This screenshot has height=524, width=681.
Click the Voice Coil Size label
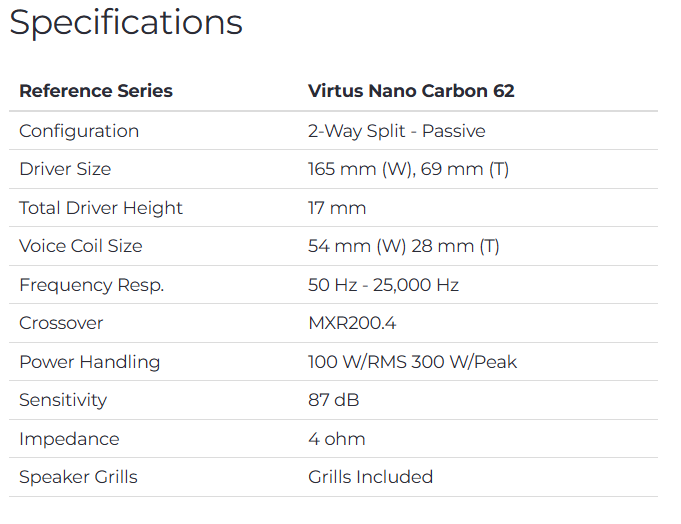(x=81, y=246)
